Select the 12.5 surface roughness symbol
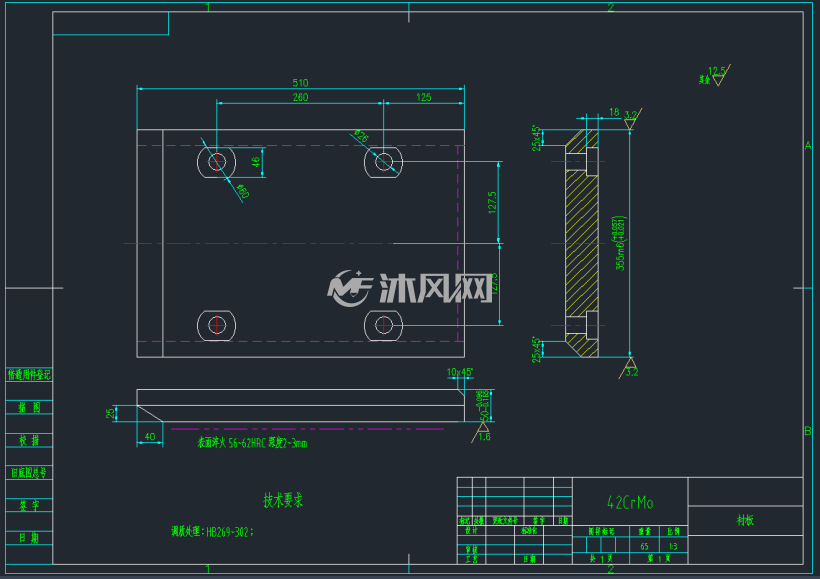Screen dimensions: 820x579 click(x=718, y=75)
